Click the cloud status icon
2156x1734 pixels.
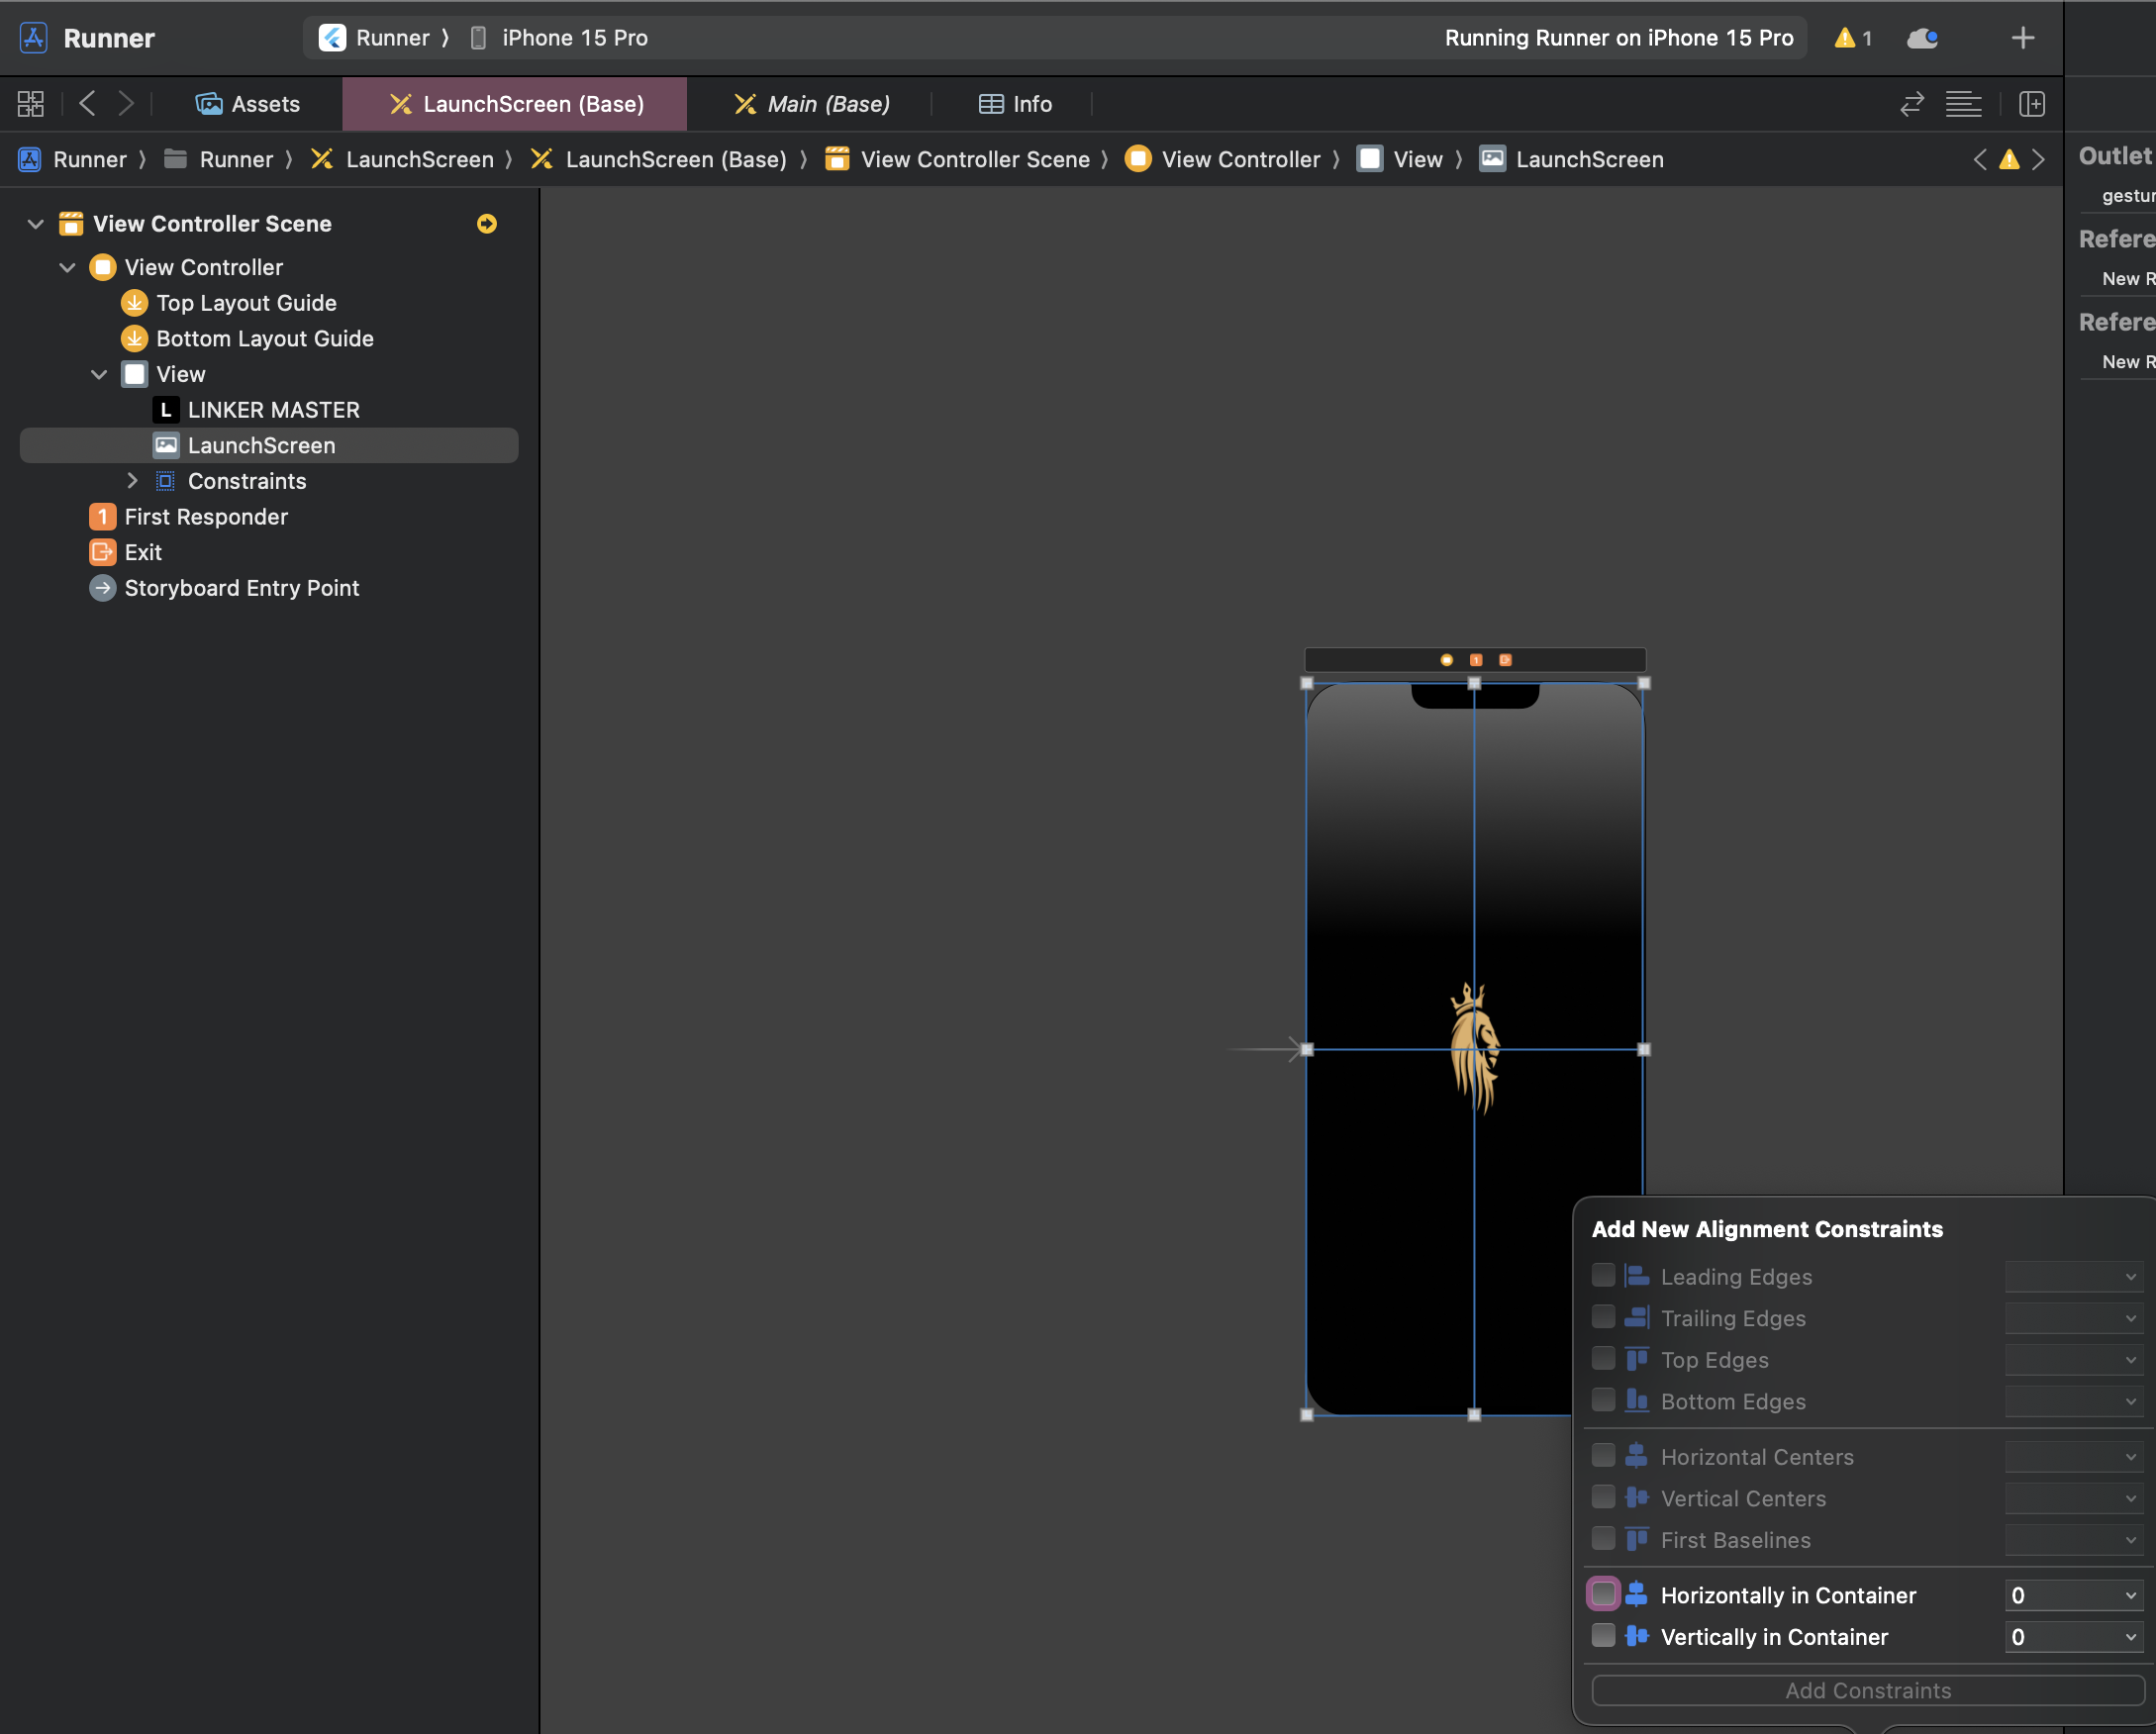1922,38
